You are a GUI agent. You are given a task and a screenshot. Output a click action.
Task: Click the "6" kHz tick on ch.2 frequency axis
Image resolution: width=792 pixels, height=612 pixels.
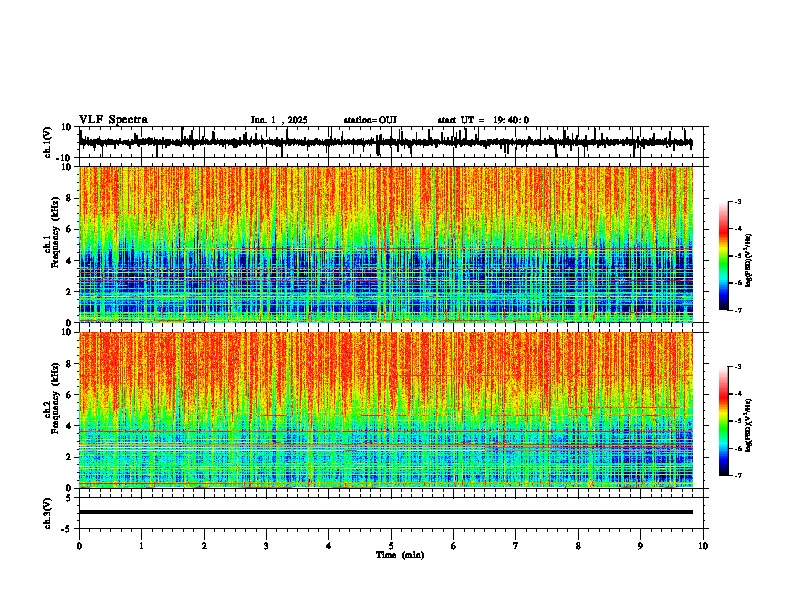pos(70,395)
